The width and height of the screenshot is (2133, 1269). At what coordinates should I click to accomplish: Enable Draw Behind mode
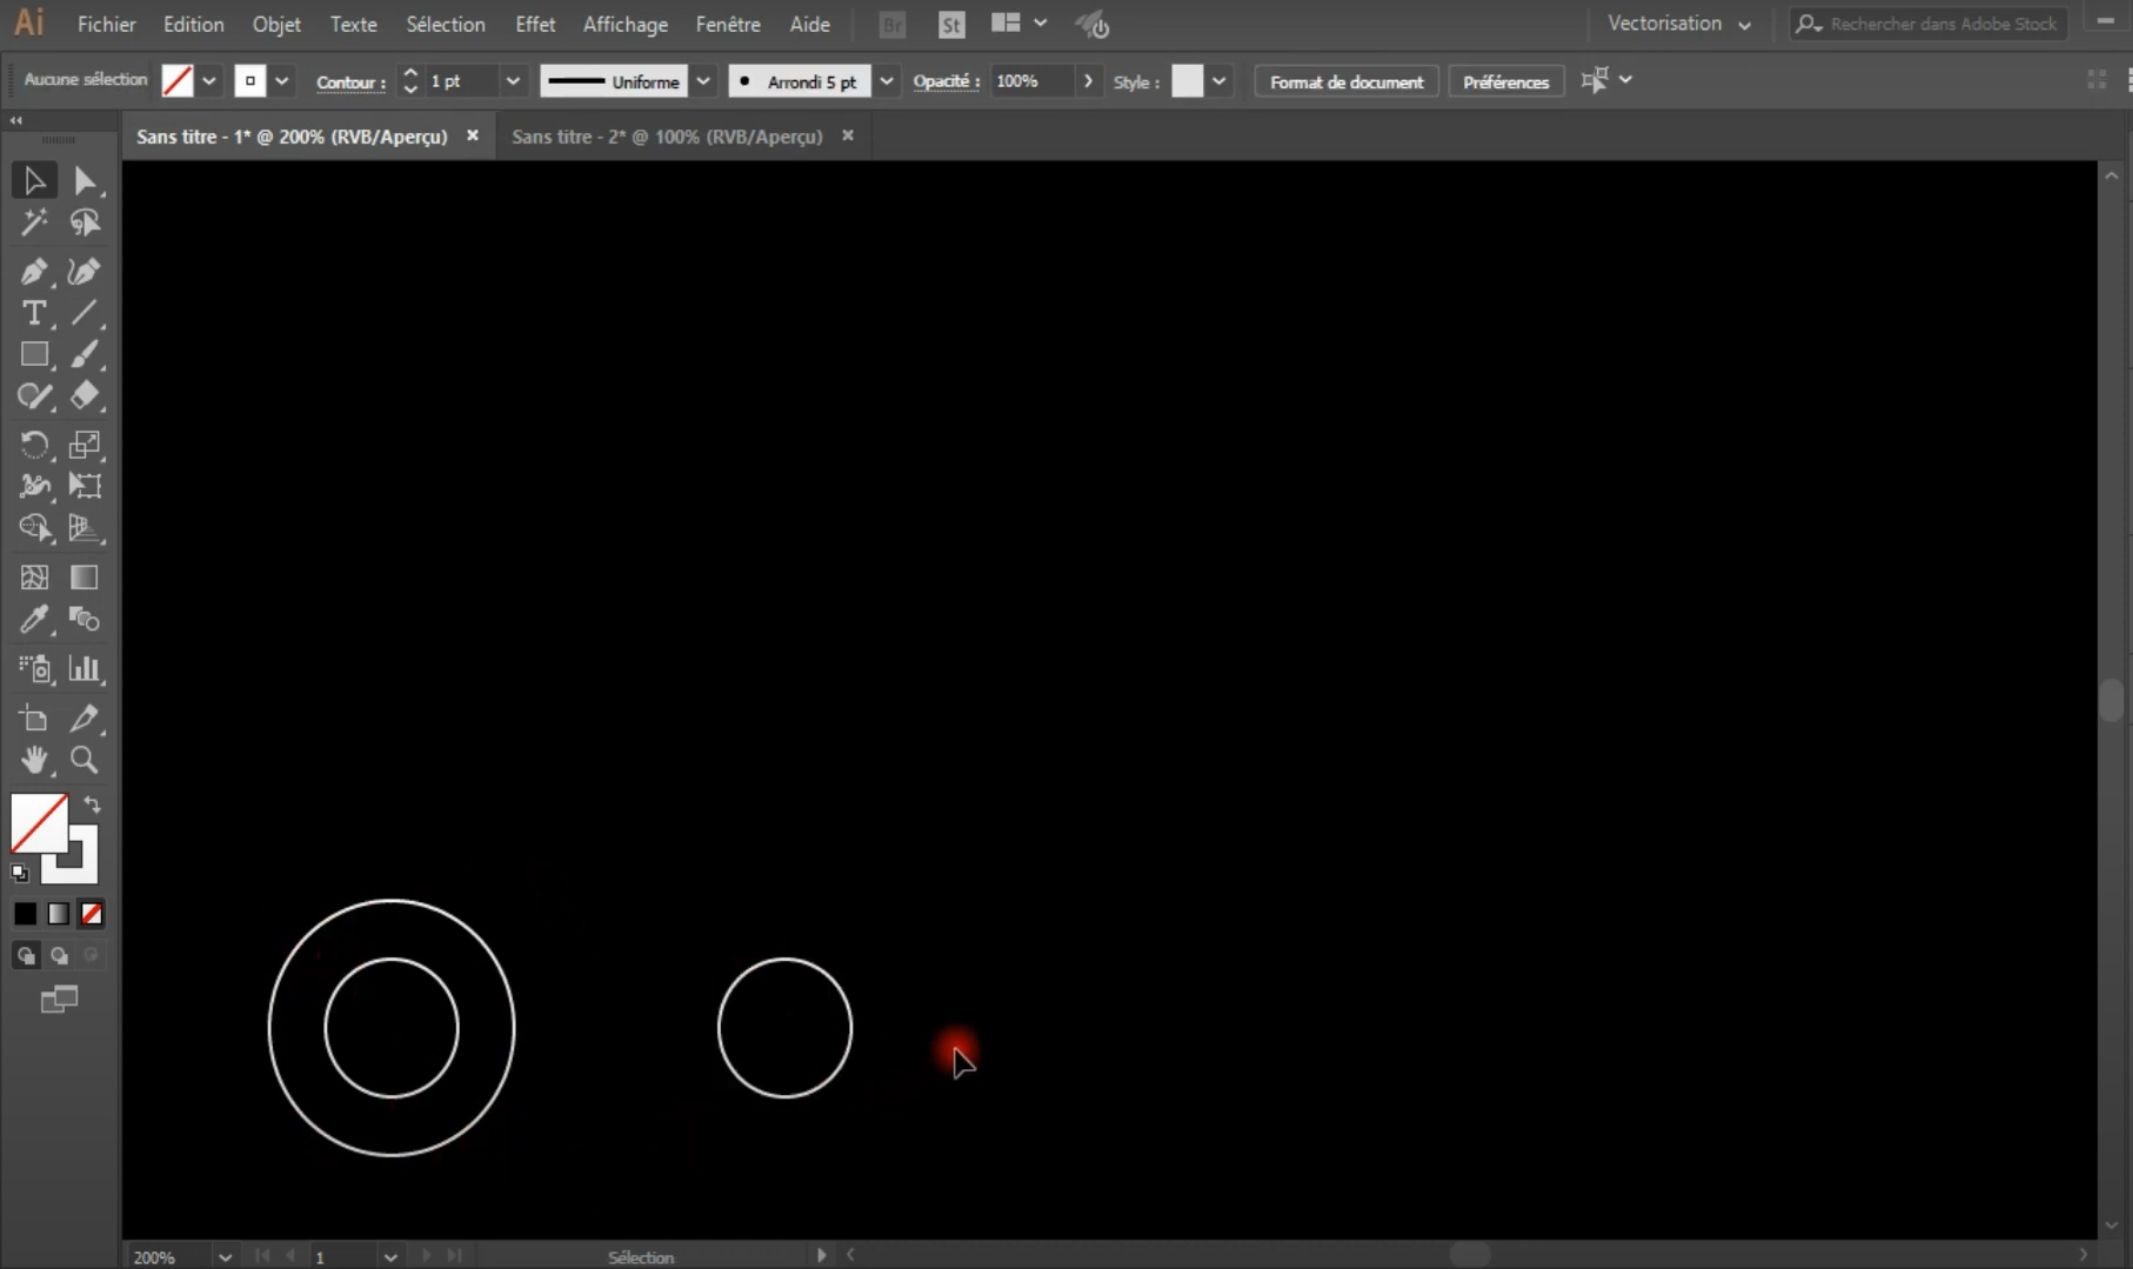(59, 956)
